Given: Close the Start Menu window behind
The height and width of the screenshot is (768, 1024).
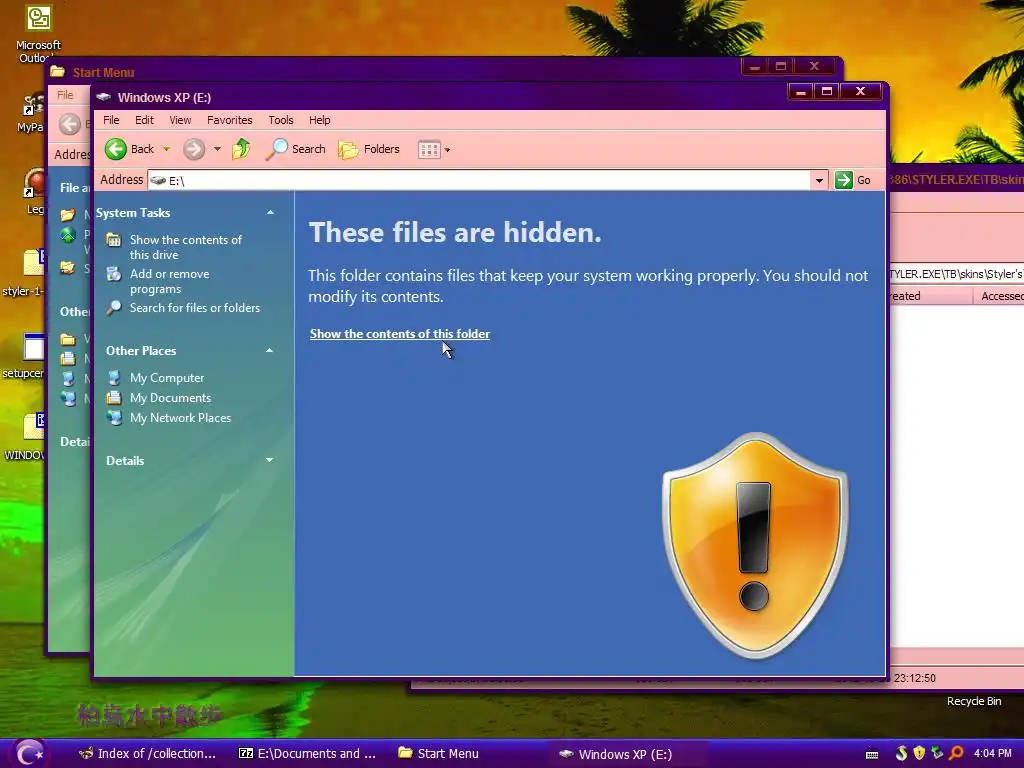Looking at the screenshot, I should click(x=814, y=66).
